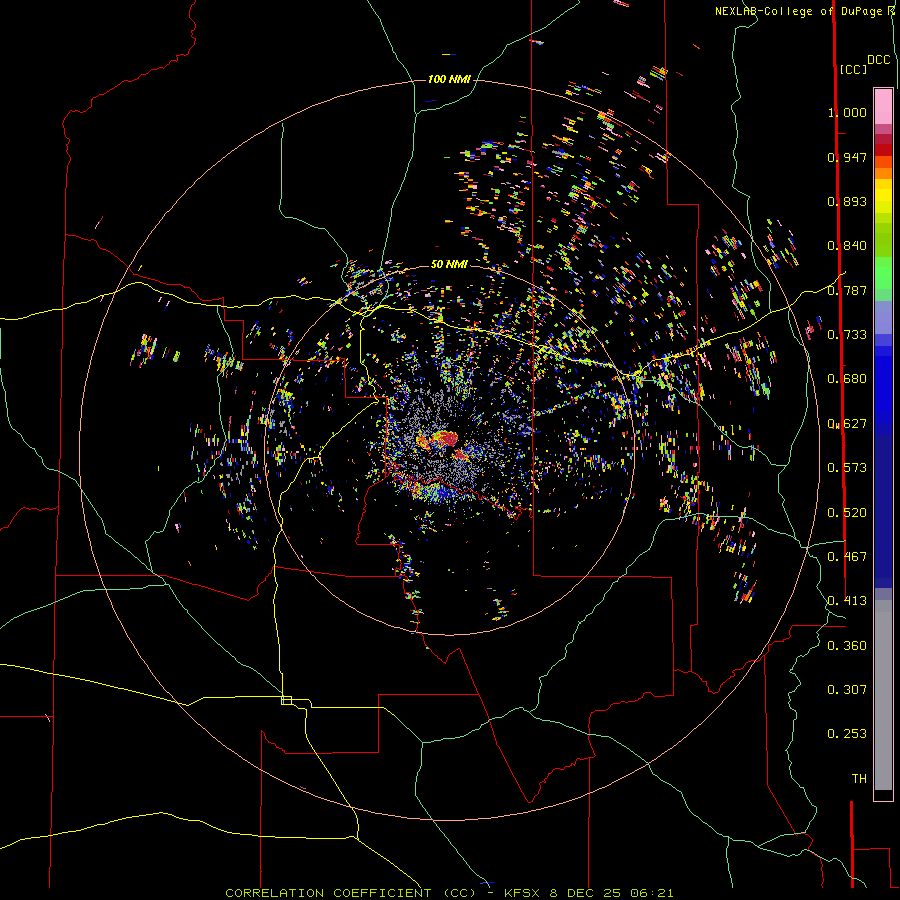Click the 0.573 scale value label
The image size is (900, 900).
[x=847, y=468]
